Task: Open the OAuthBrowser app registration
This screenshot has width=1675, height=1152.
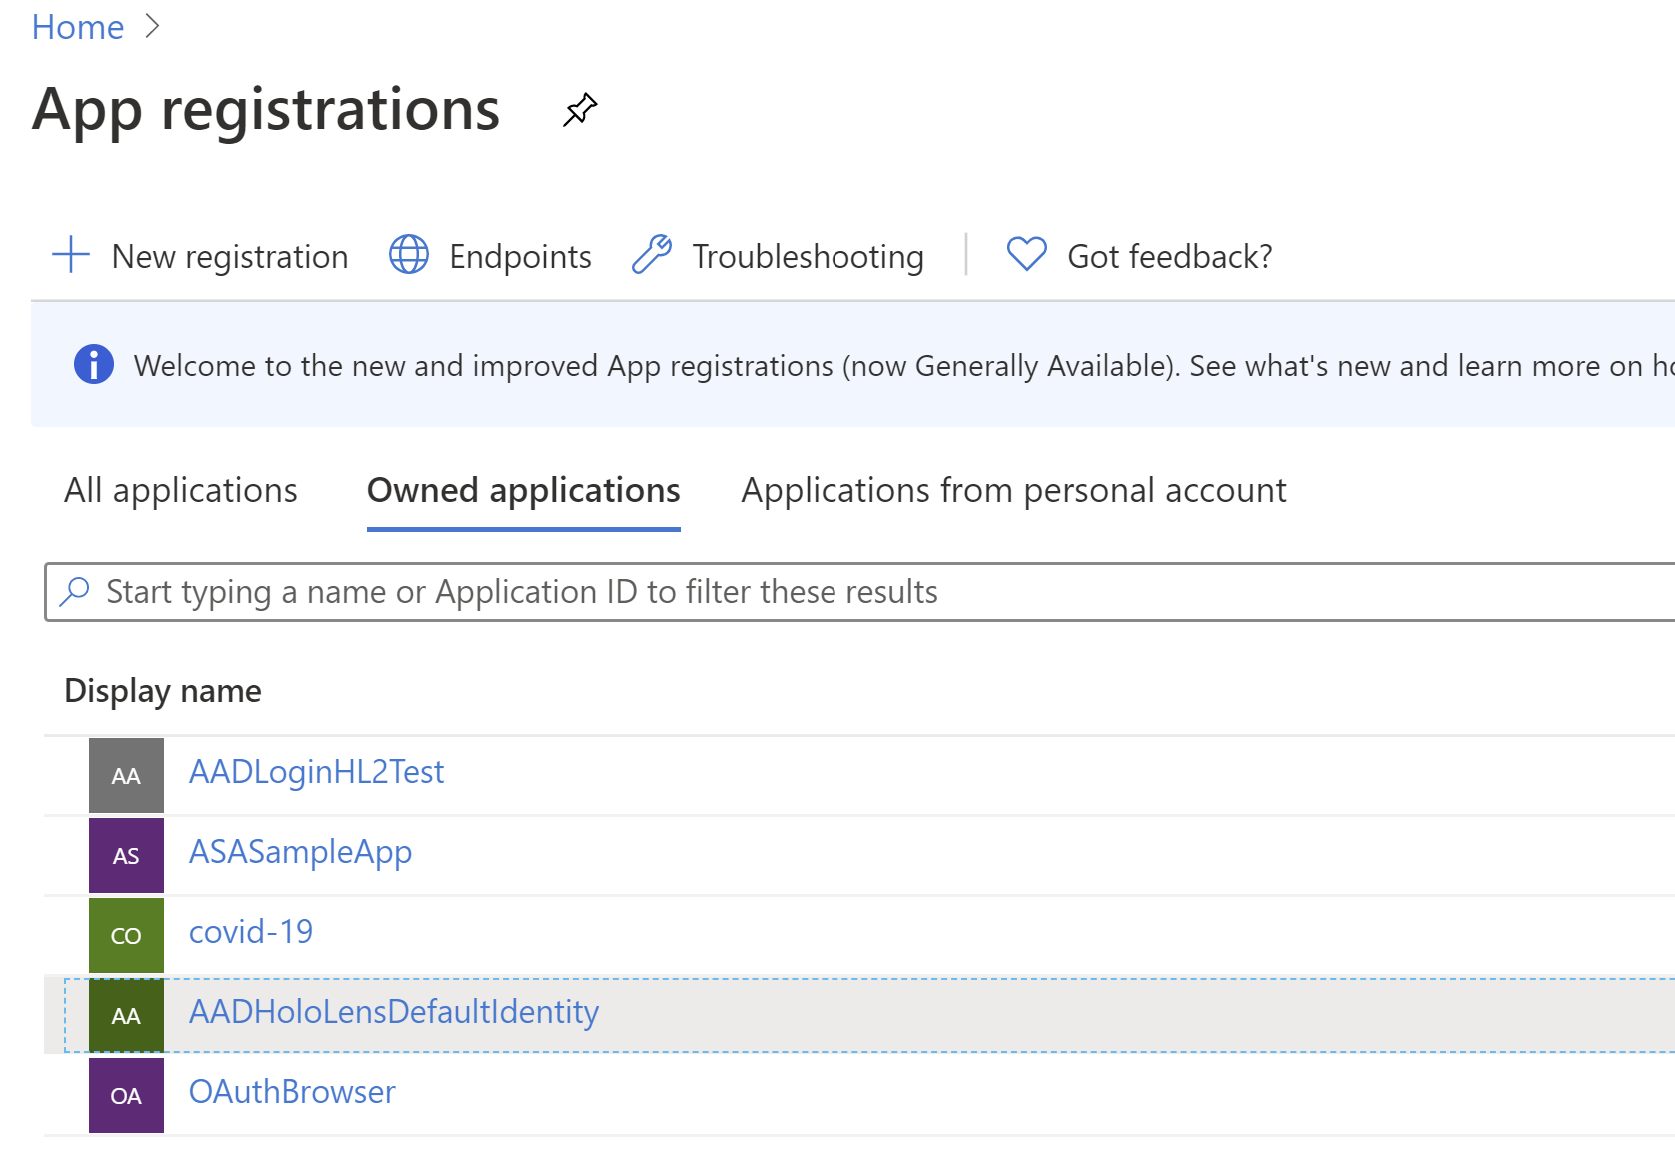Action: point(292,1092)
